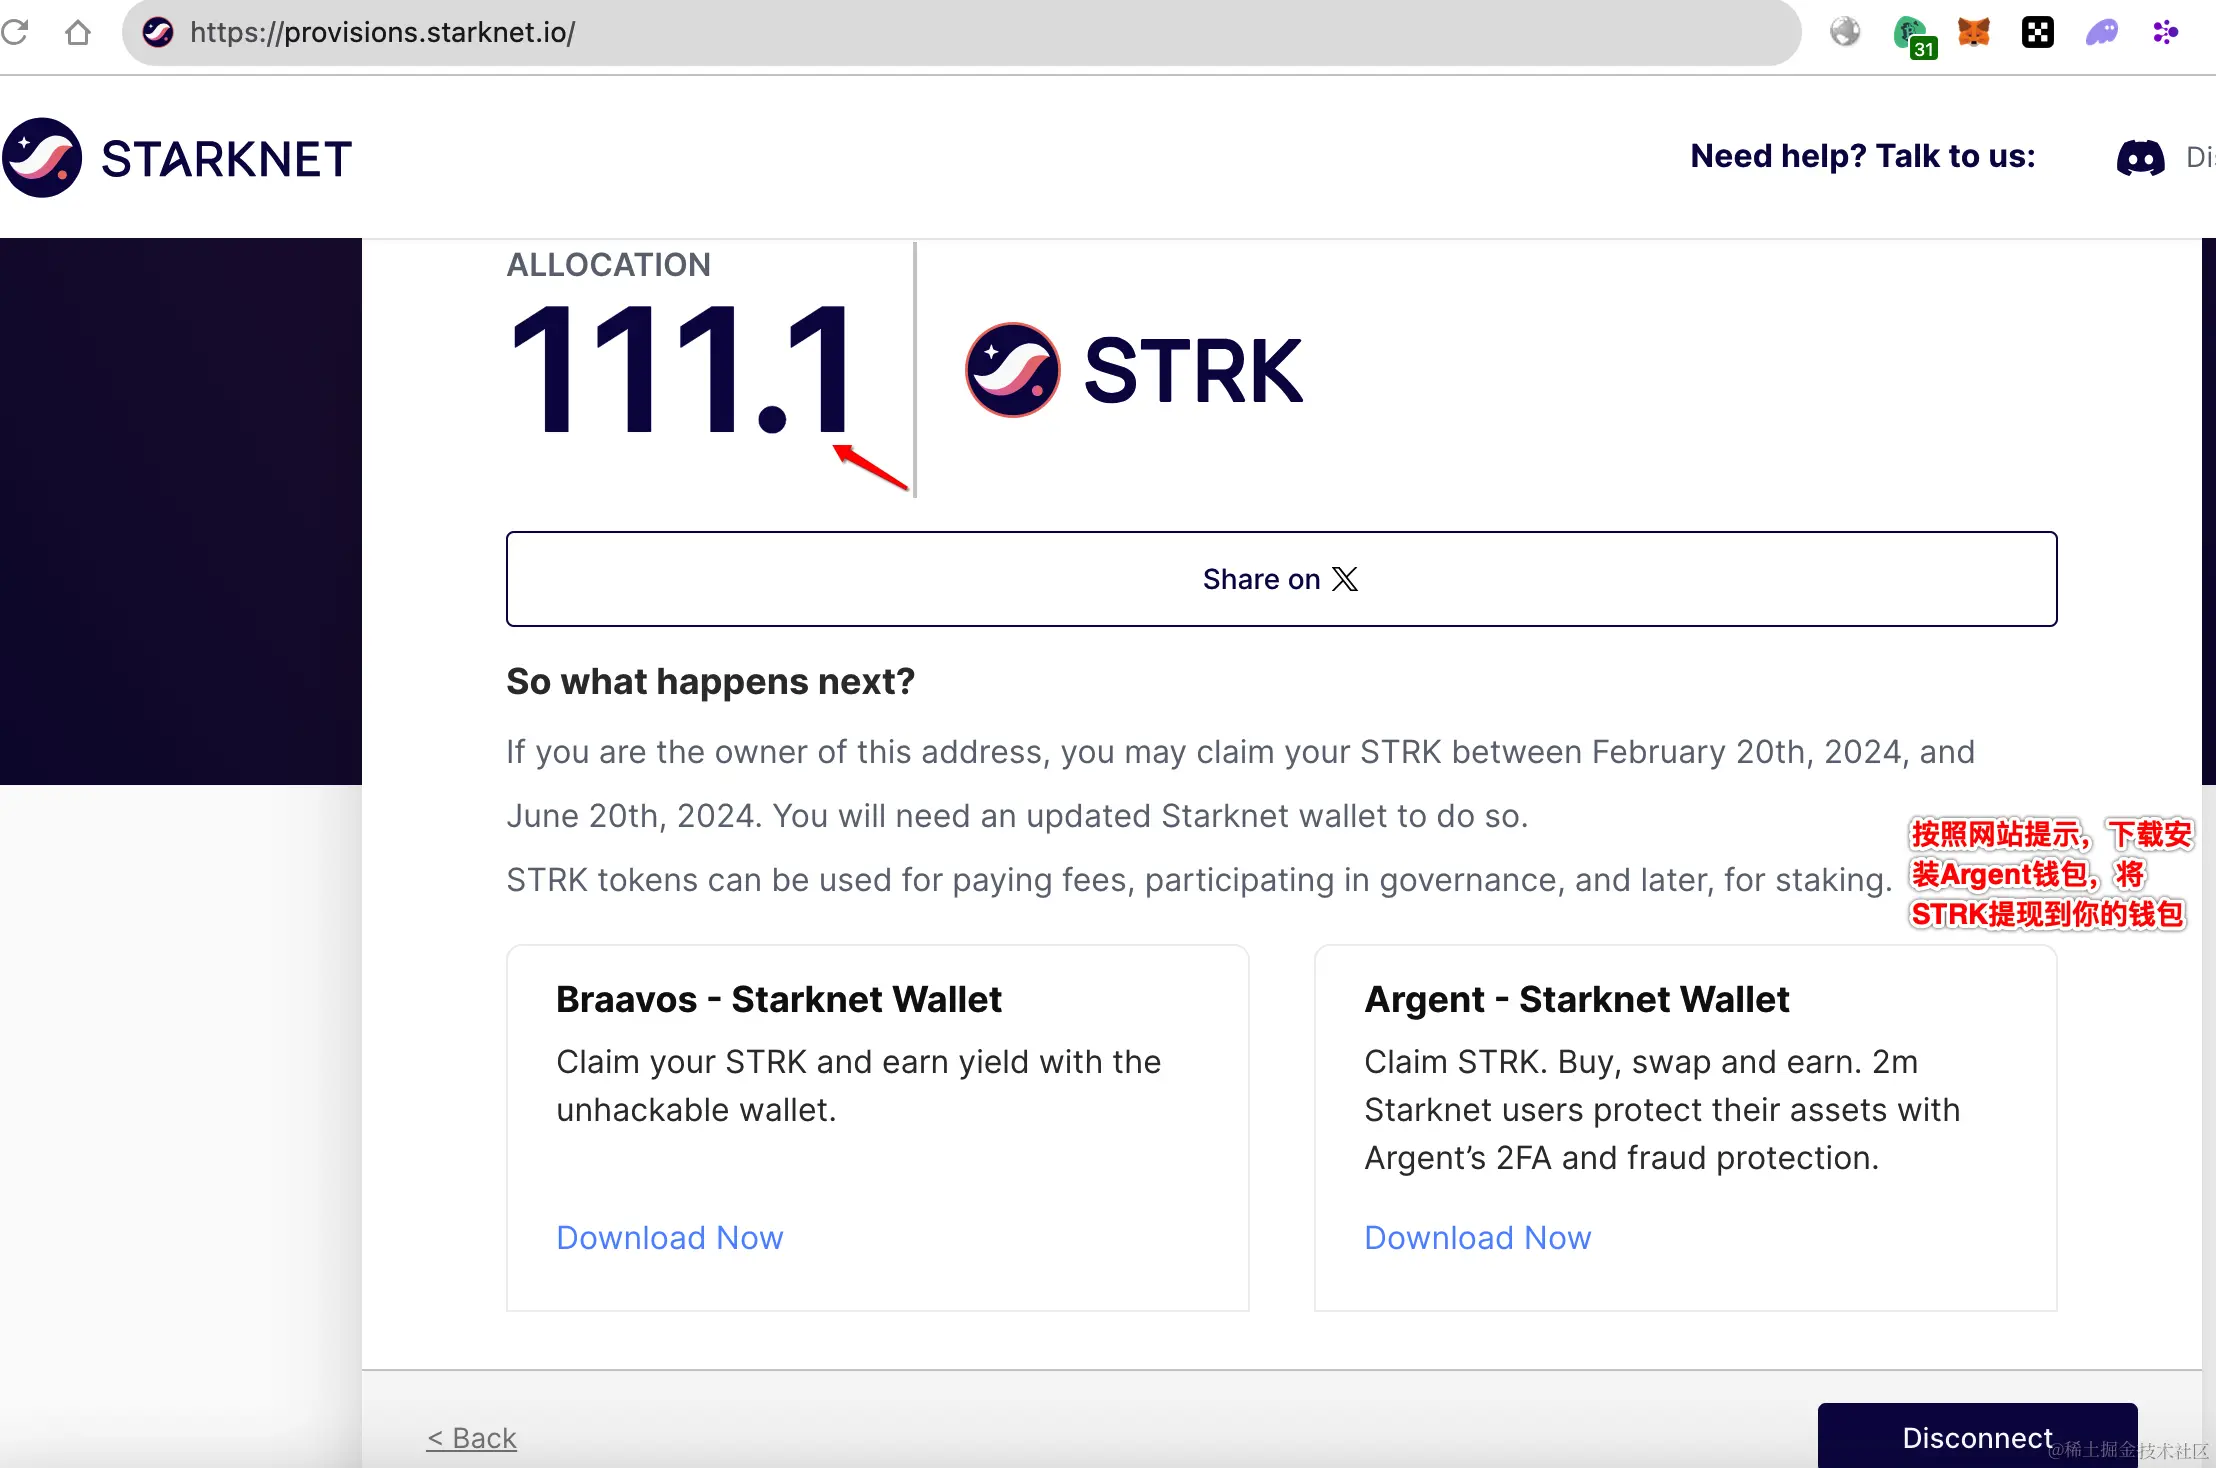The height and width of the screenshot is (1468, 2216).
Task: Open the Phantom ghost wallet extension
Action: point(2101,32)
